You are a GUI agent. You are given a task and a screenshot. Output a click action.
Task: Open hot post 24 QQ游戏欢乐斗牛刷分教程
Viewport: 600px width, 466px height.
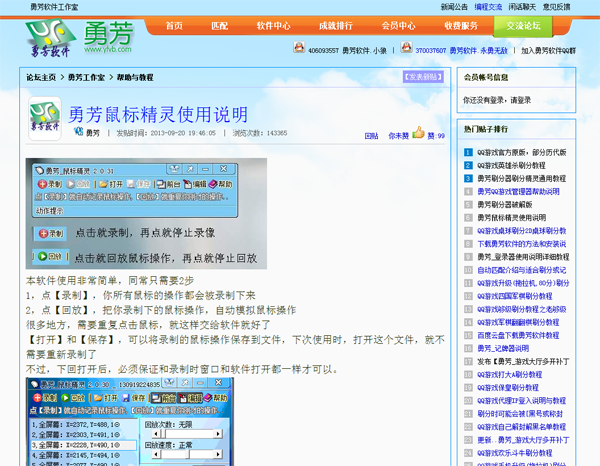pos(515,453)
